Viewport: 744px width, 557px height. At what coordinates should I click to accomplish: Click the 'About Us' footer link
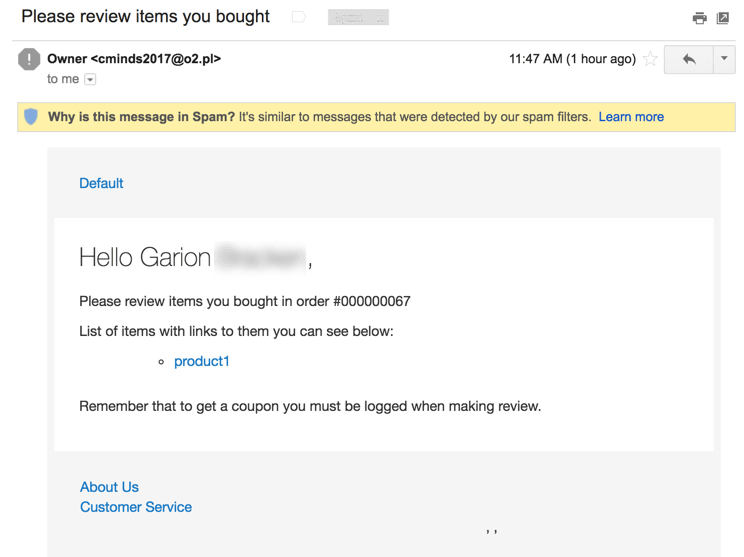coord(109,487)
